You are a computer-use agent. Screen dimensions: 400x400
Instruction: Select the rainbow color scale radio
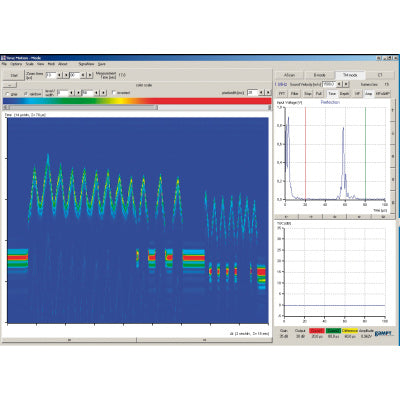[26, 94]
